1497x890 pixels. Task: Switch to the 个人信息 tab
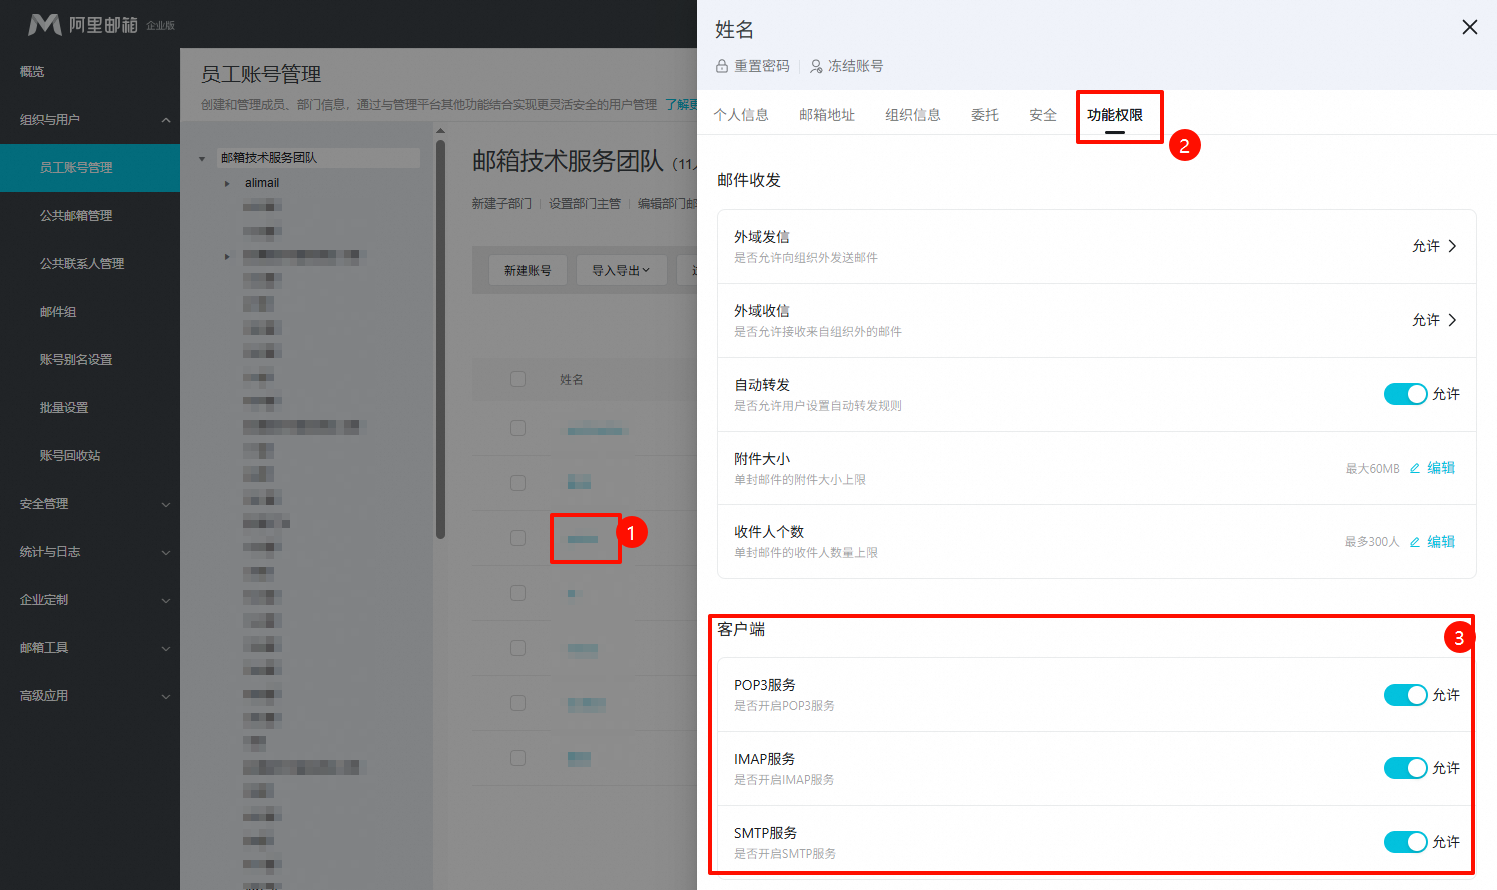[x=741, y=115]
